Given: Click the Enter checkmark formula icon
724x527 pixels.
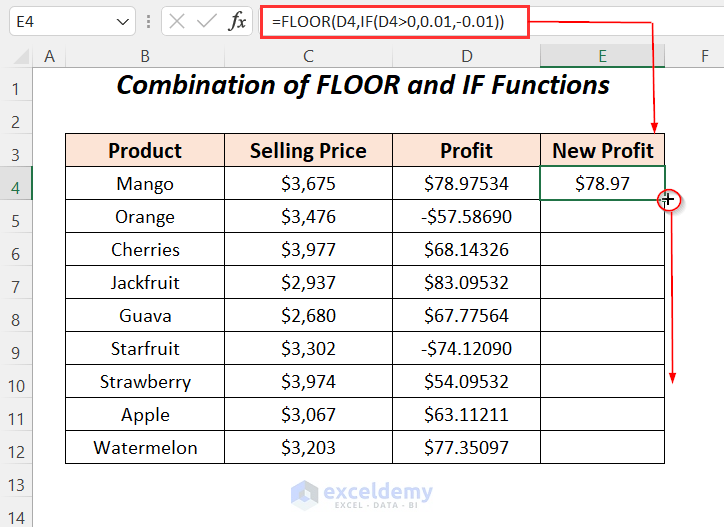Looking at the screenshot, I should click(x=207, y=21).
